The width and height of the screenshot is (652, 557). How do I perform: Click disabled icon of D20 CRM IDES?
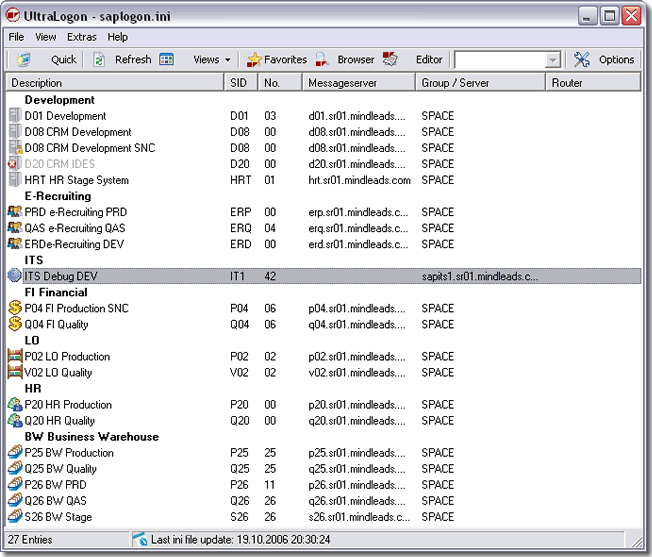click(x=14, y=163)
